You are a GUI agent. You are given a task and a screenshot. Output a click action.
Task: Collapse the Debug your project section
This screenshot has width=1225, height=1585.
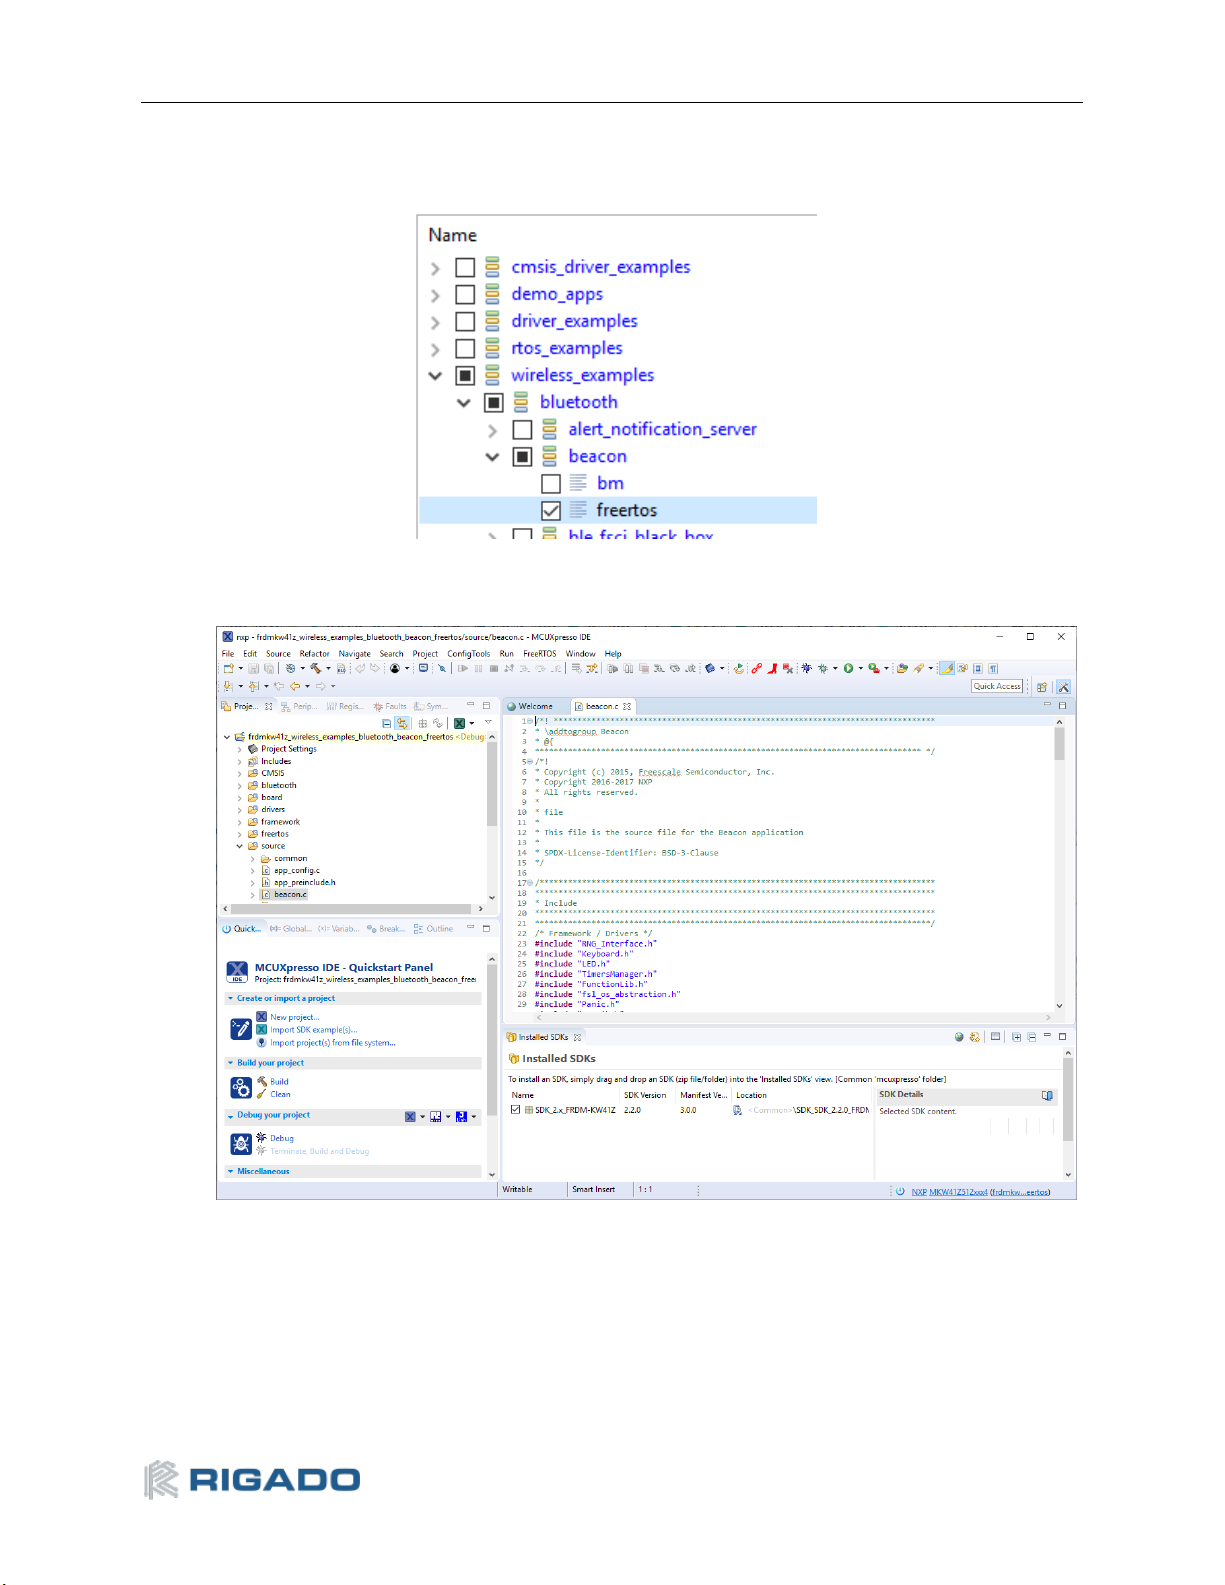231,1116
